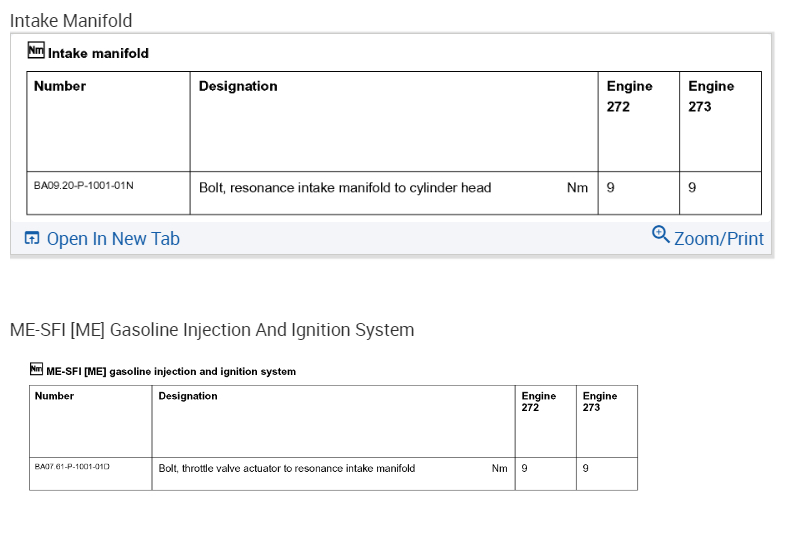Select part number BA09.20-P-1001-01N
The width and height of the screenshot is (795, 534).
coord(83,186)
